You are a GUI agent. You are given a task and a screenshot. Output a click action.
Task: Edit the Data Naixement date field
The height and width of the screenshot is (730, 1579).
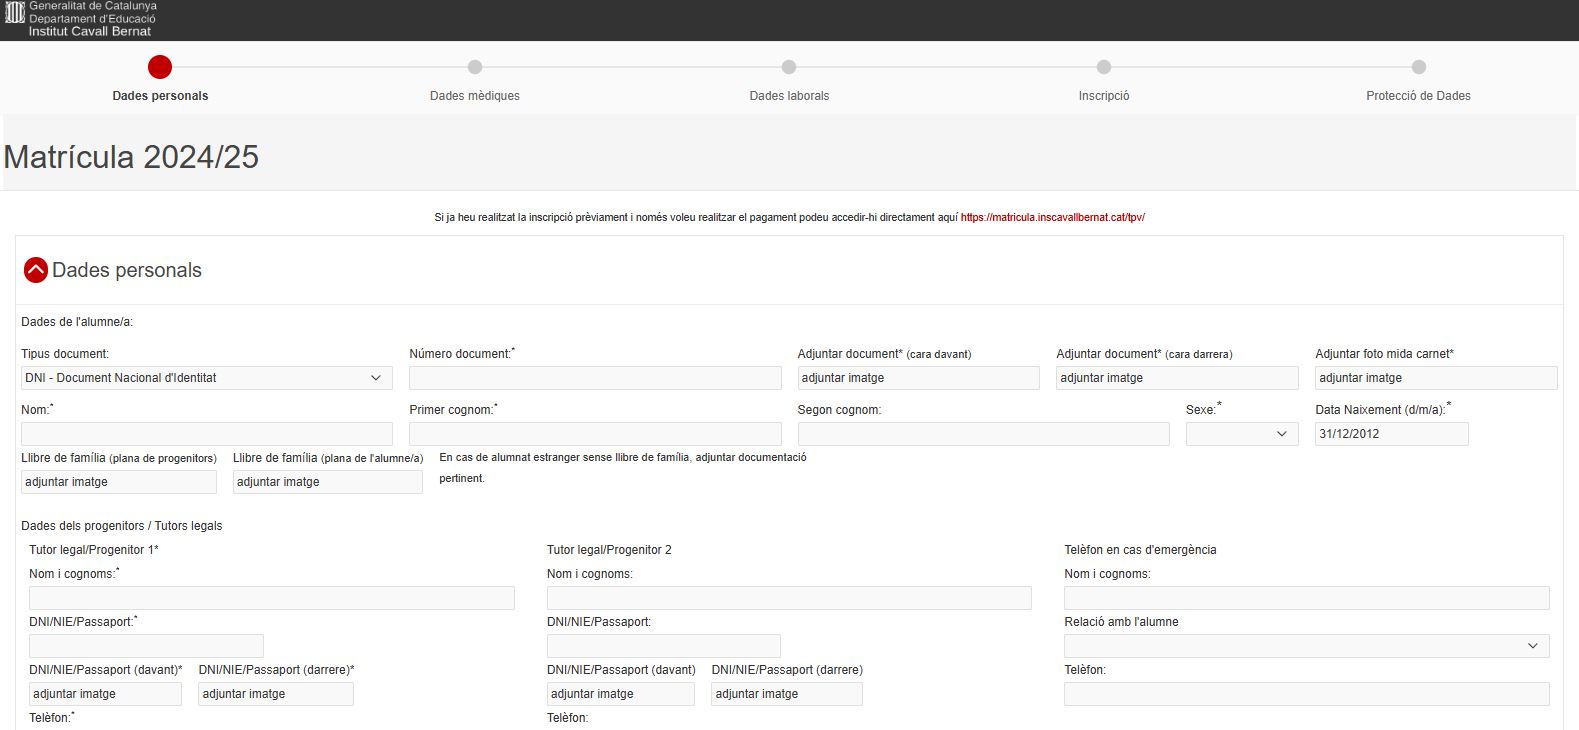(x=1391, y=434)
